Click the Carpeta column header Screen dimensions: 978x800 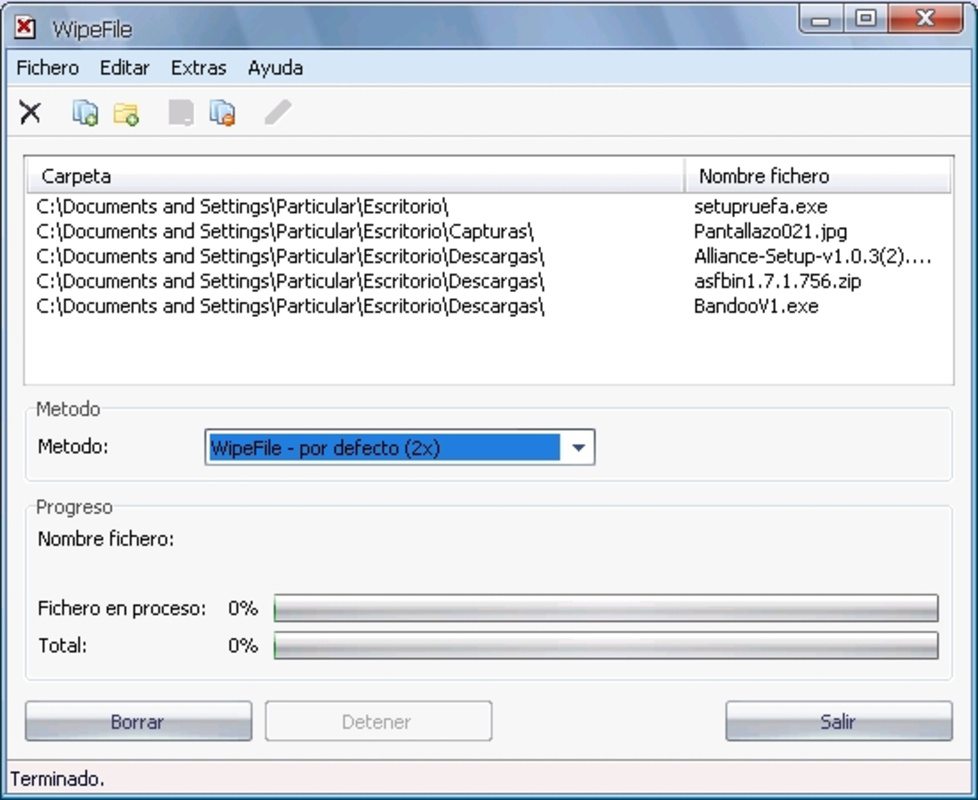[x=356, y=176]
